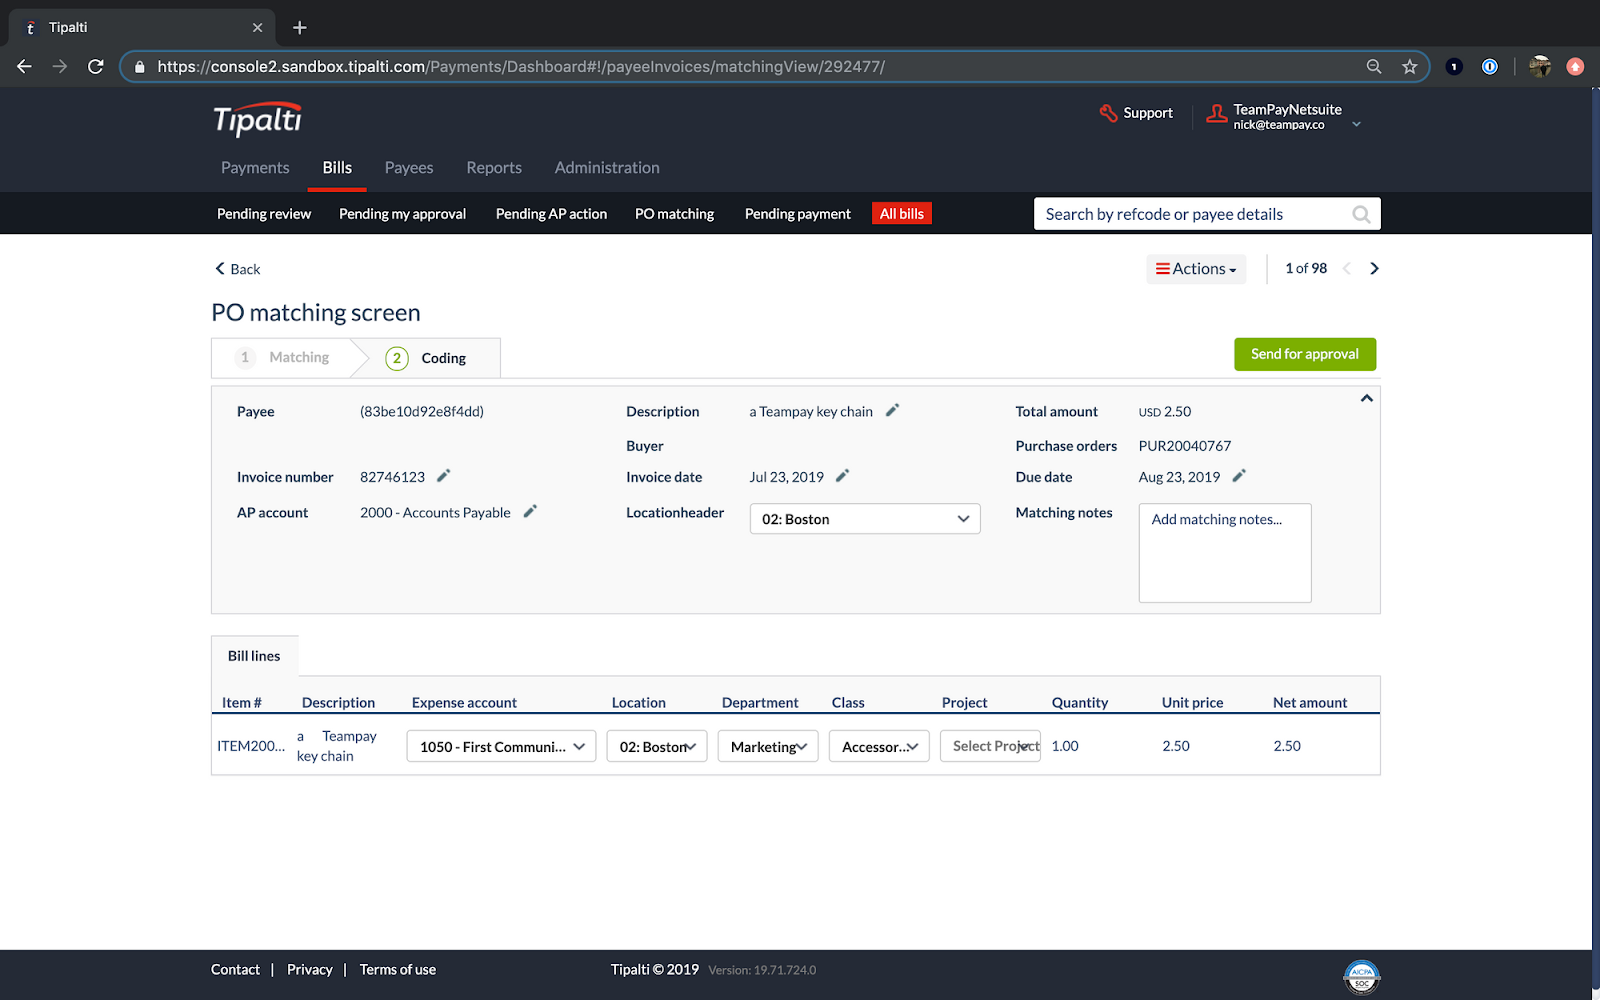
Task: Go to step 1 Matching
Action: [283, 357]
